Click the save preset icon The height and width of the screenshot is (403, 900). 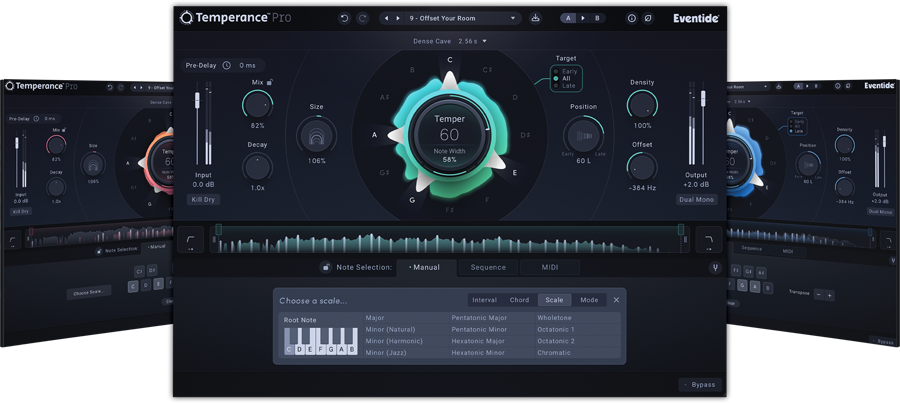(535, 18)
